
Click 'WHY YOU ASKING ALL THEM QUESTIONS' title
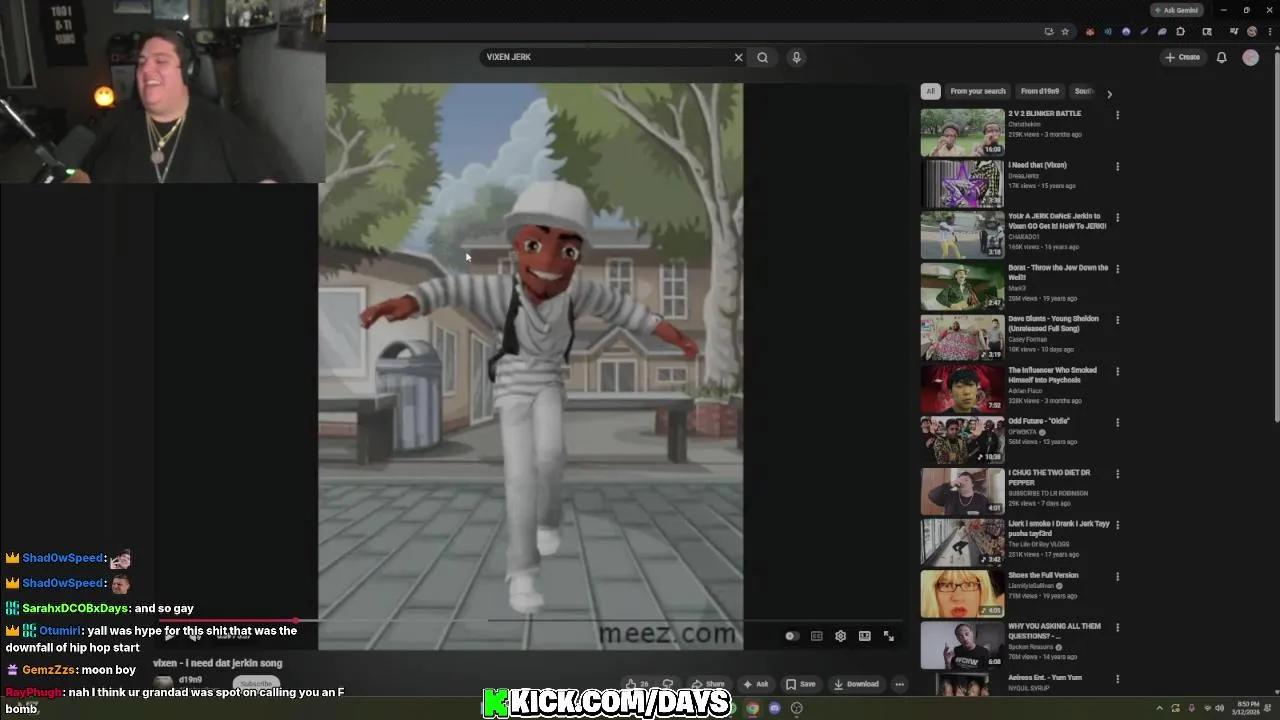1054,630
